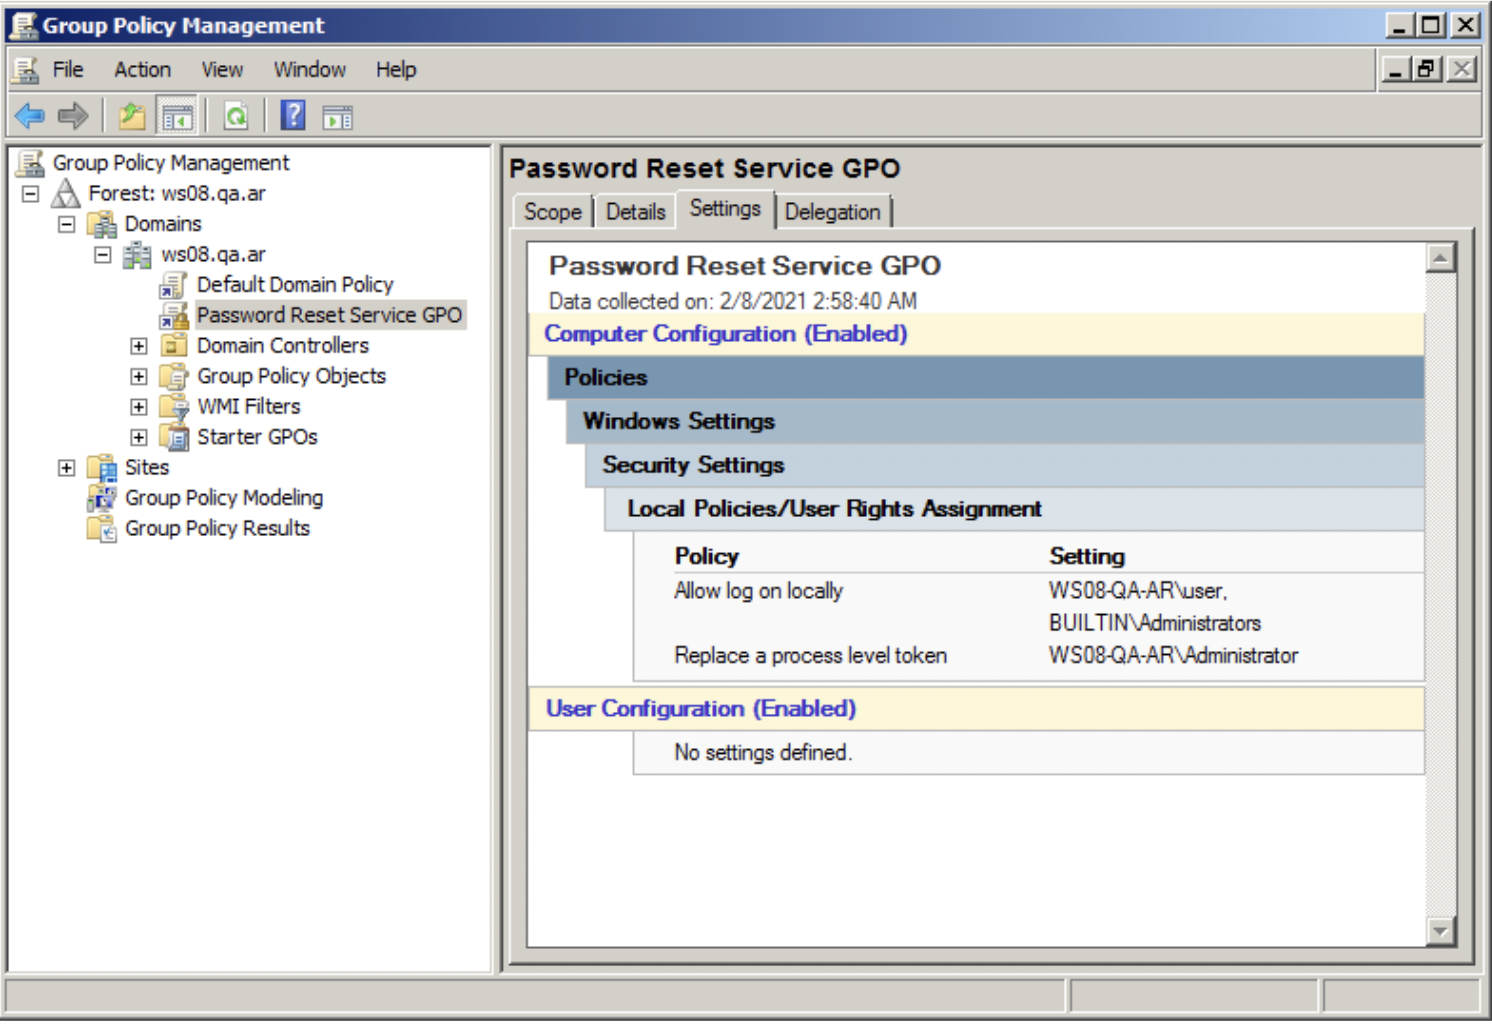
Task: Expand the WMI Filters node
Action: (139, 407)
